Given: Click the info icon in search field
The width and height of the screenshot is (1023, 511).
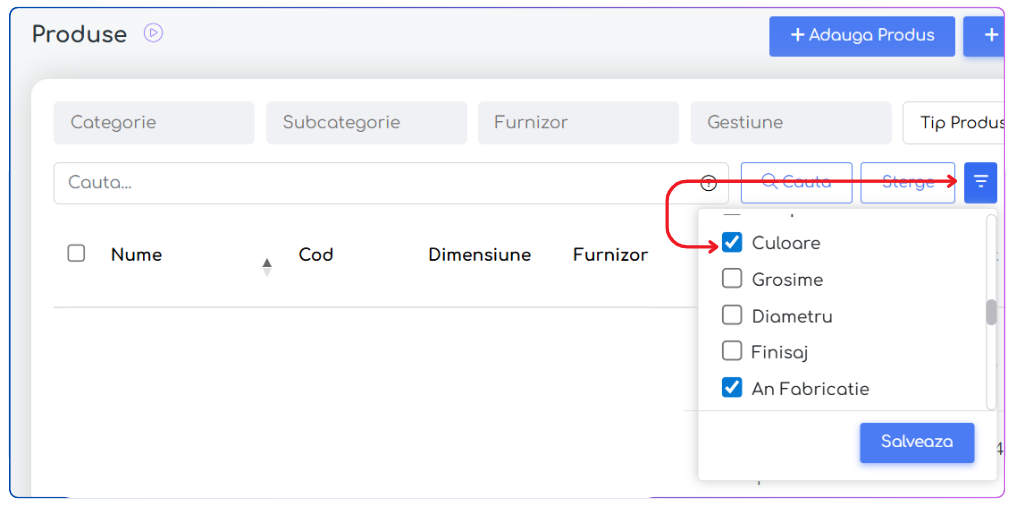Looking at the screenshot, I should [x=709, y=183].
